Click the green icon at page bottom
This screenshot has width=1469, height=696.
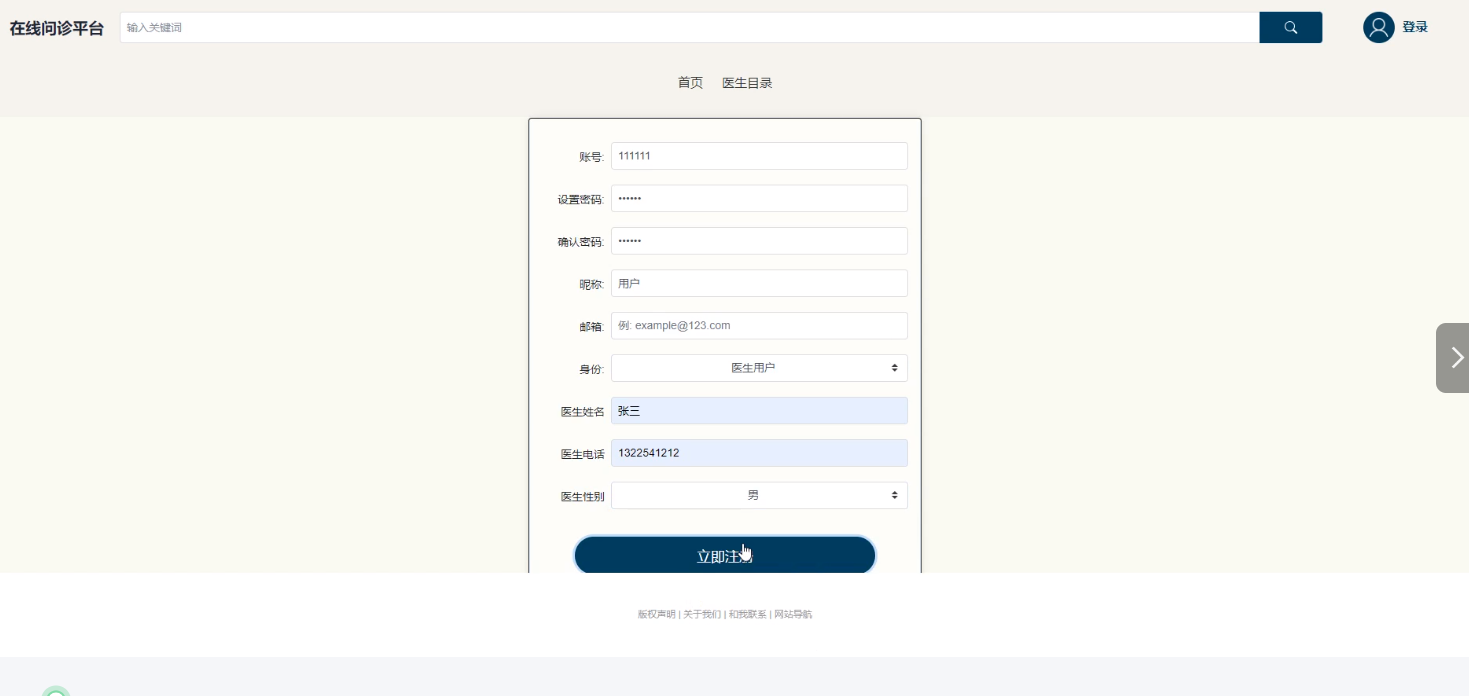[57, 692]
